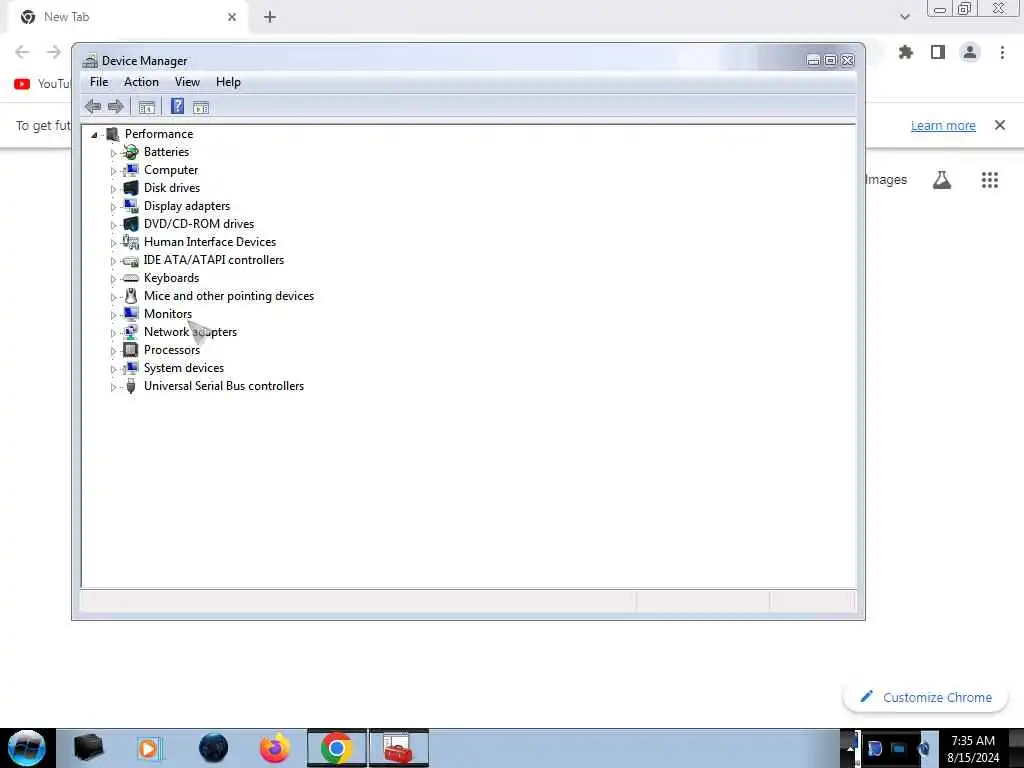This screenshot has height=768, width=1024.
Task: Open a new Chrome tab with plus
Action: point(270,17)
